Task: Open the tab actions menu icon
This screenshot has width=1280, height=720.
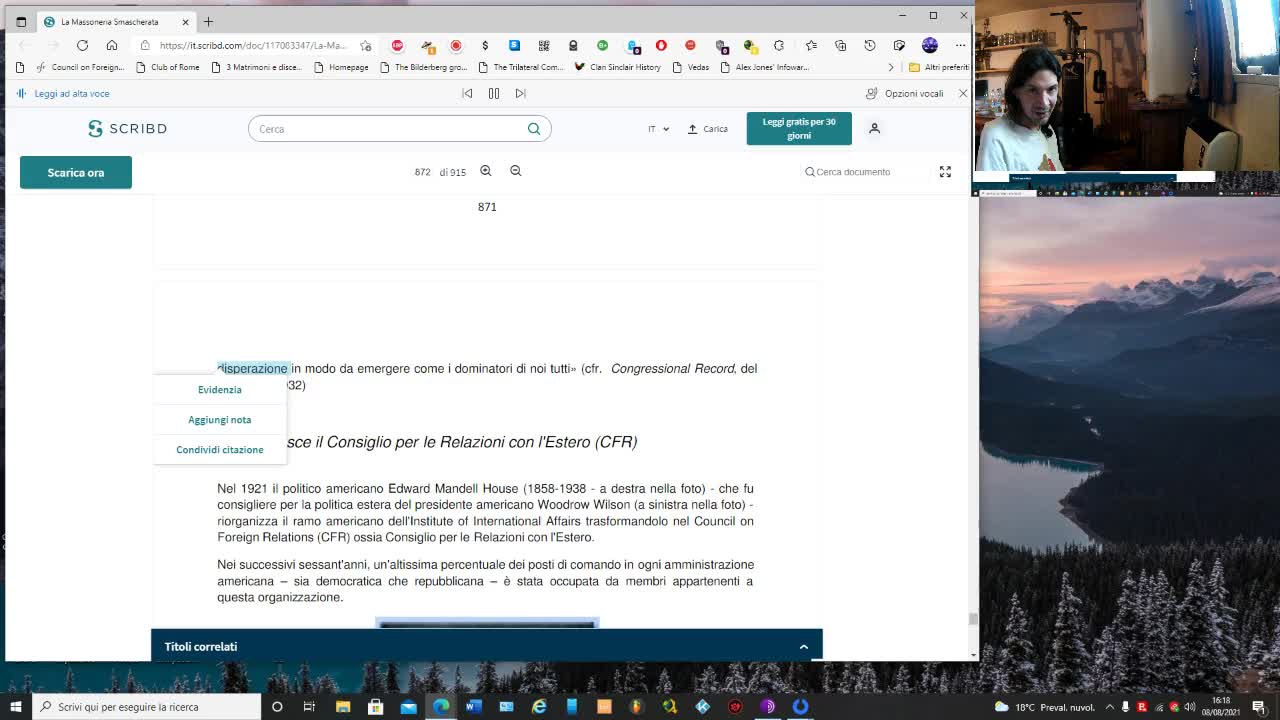Action: [x=21, y=21]
